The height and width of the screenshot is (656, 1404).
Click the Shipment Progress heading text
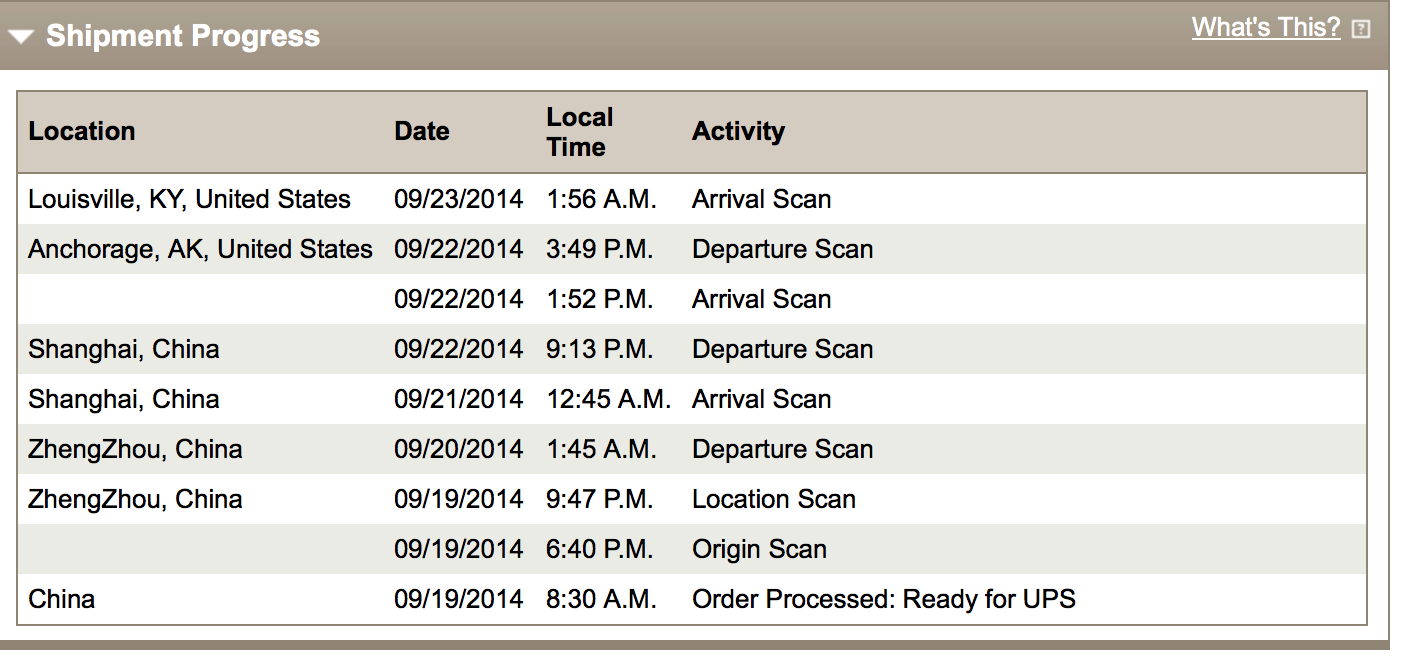183,36
